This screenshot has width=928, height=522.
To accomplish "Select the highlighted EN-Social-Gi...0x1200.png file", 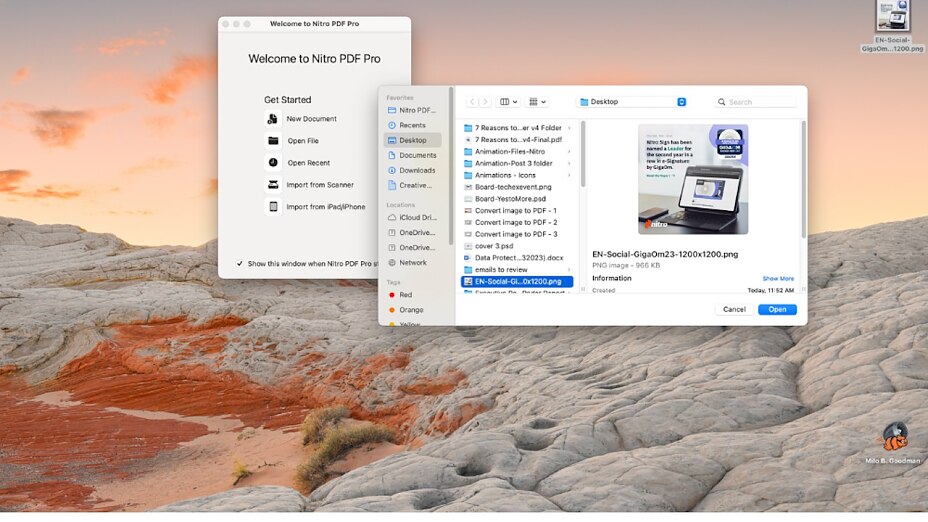I will click(517, 282).
